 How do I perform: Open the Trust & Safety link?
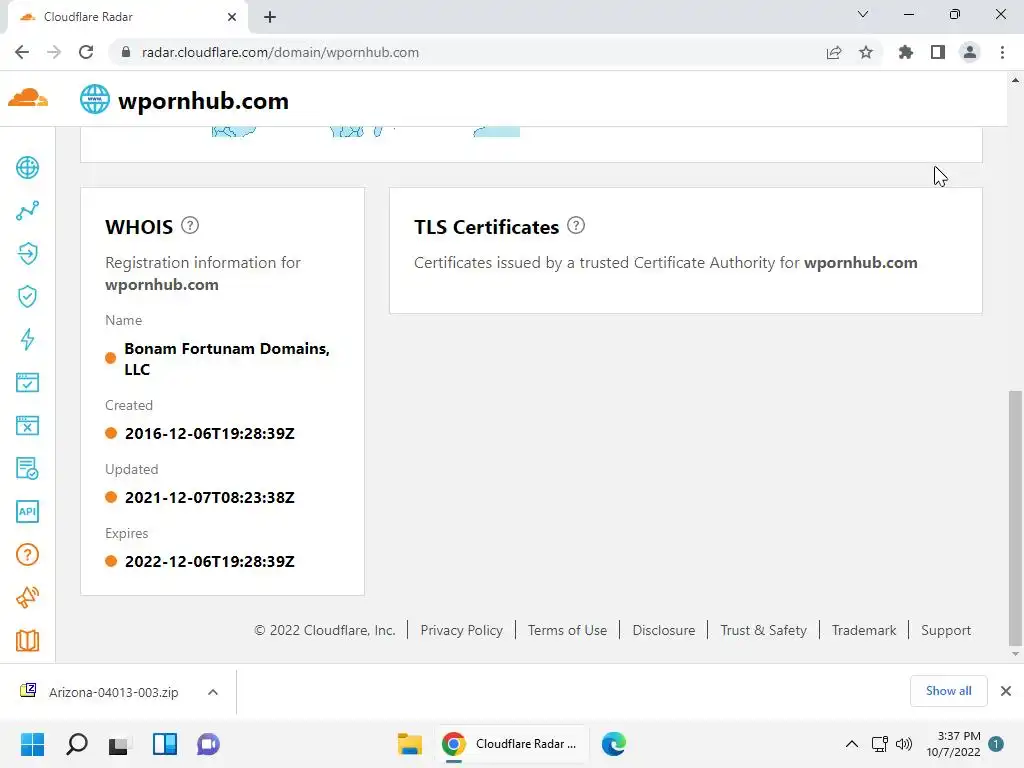click(763, 630)
